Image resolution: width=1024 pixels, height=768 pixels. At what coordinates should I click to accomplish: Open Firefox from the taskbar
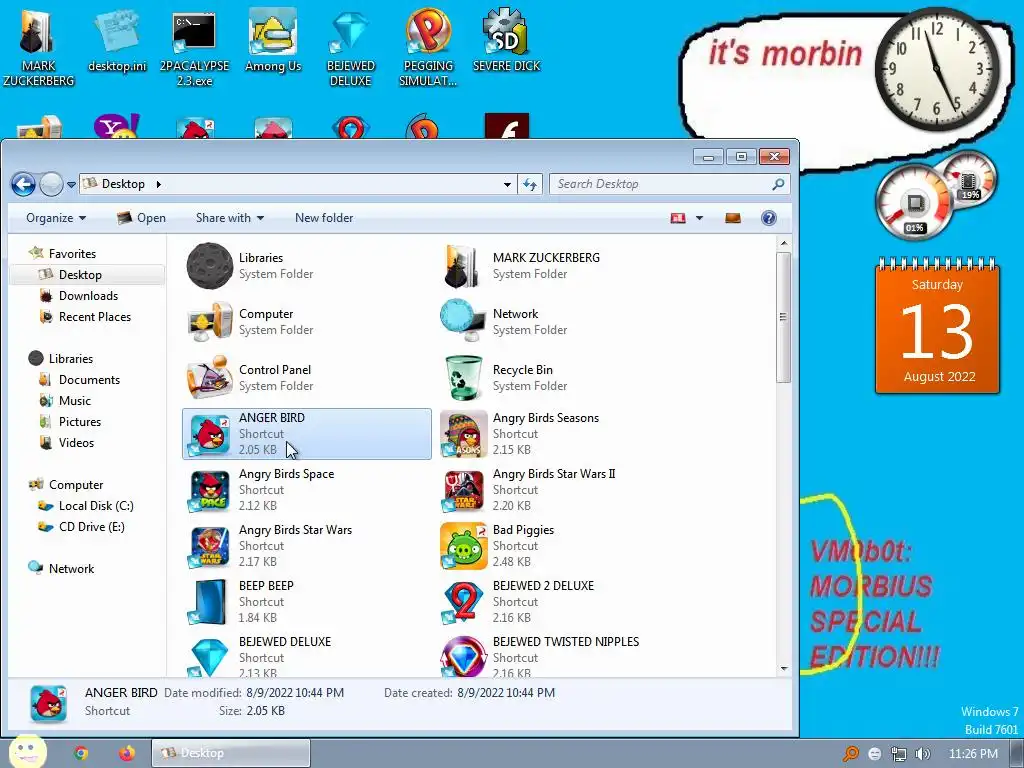pyautogui.click(x=127, y=753)
